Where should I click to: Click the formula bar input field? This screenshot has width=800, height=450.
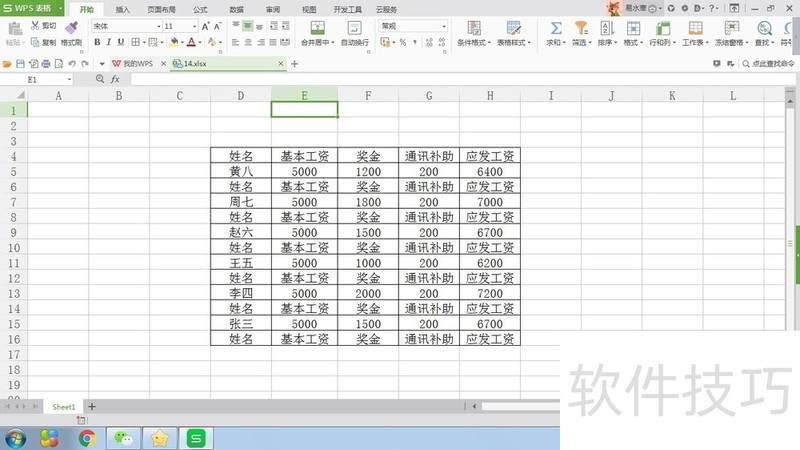[x=462, y=79]
